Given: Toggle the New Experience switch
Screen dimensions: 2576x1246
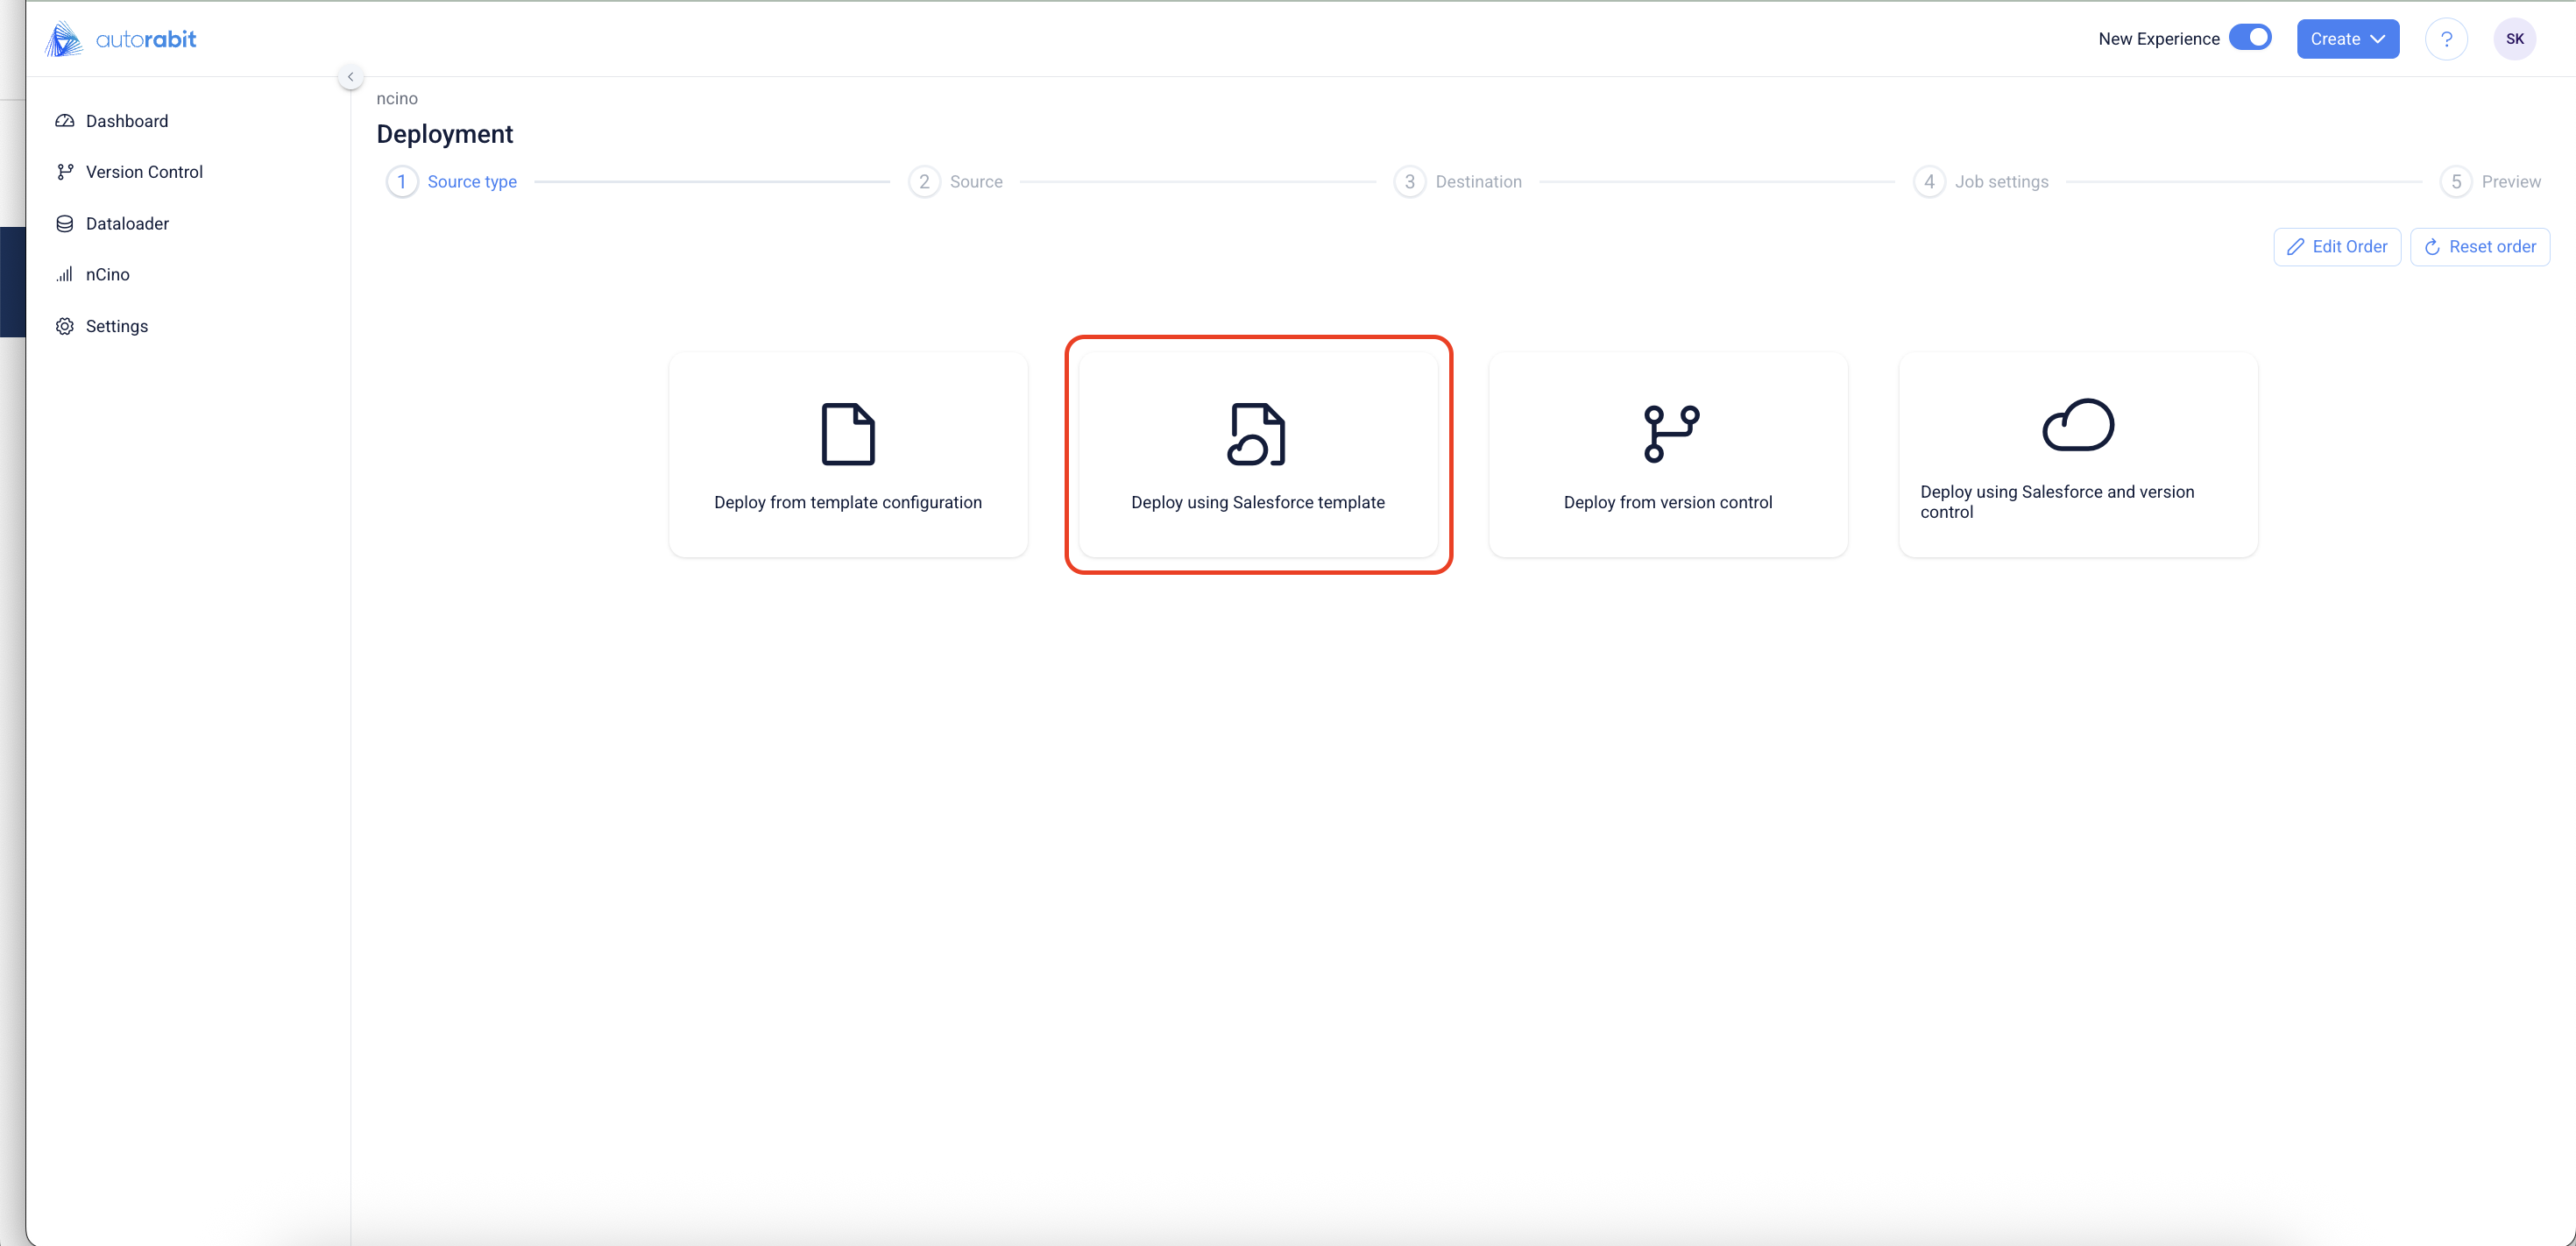Looking at the screenshot, I should [x=2250, y=38].
